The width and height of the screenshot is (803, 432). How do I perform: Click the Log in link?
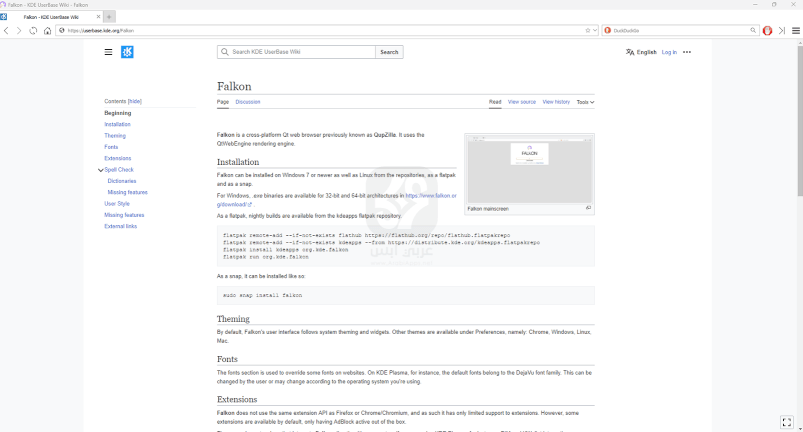pyautogui.click(x=669, y=52)
